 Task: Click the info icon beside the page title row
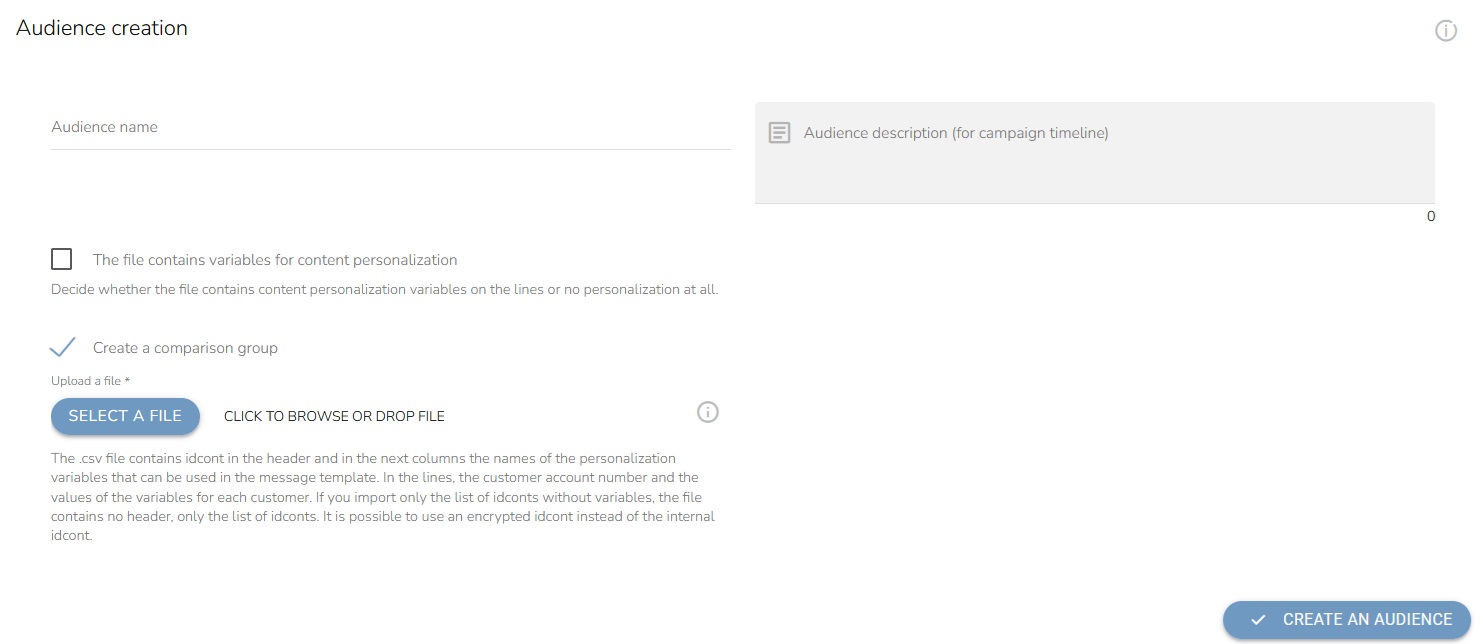tap(1446, 31)
